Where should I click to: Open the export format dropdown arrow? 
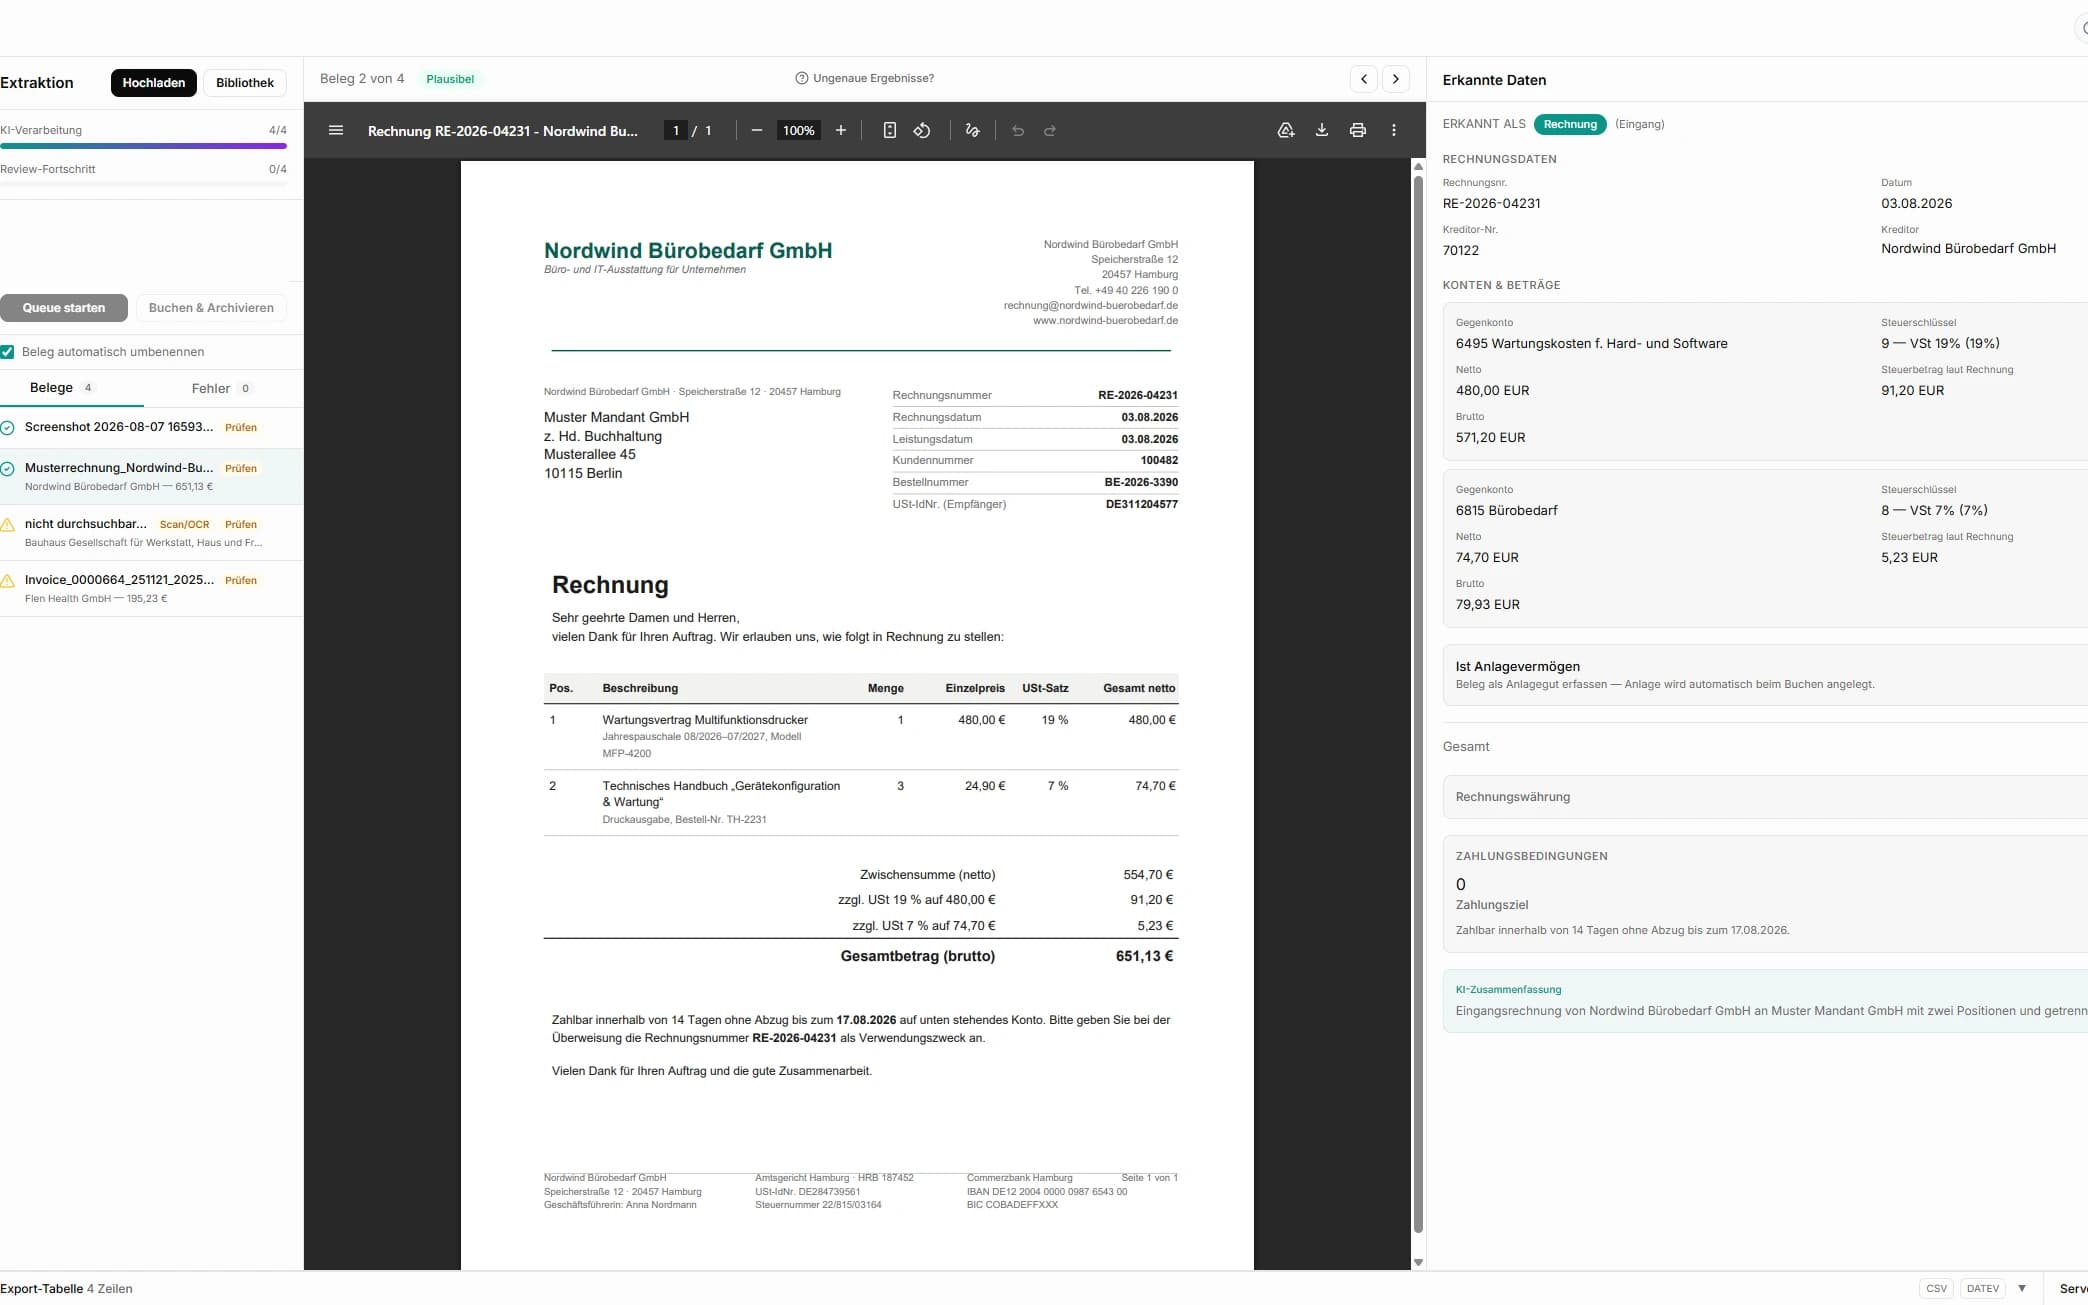point(2022,1288)
